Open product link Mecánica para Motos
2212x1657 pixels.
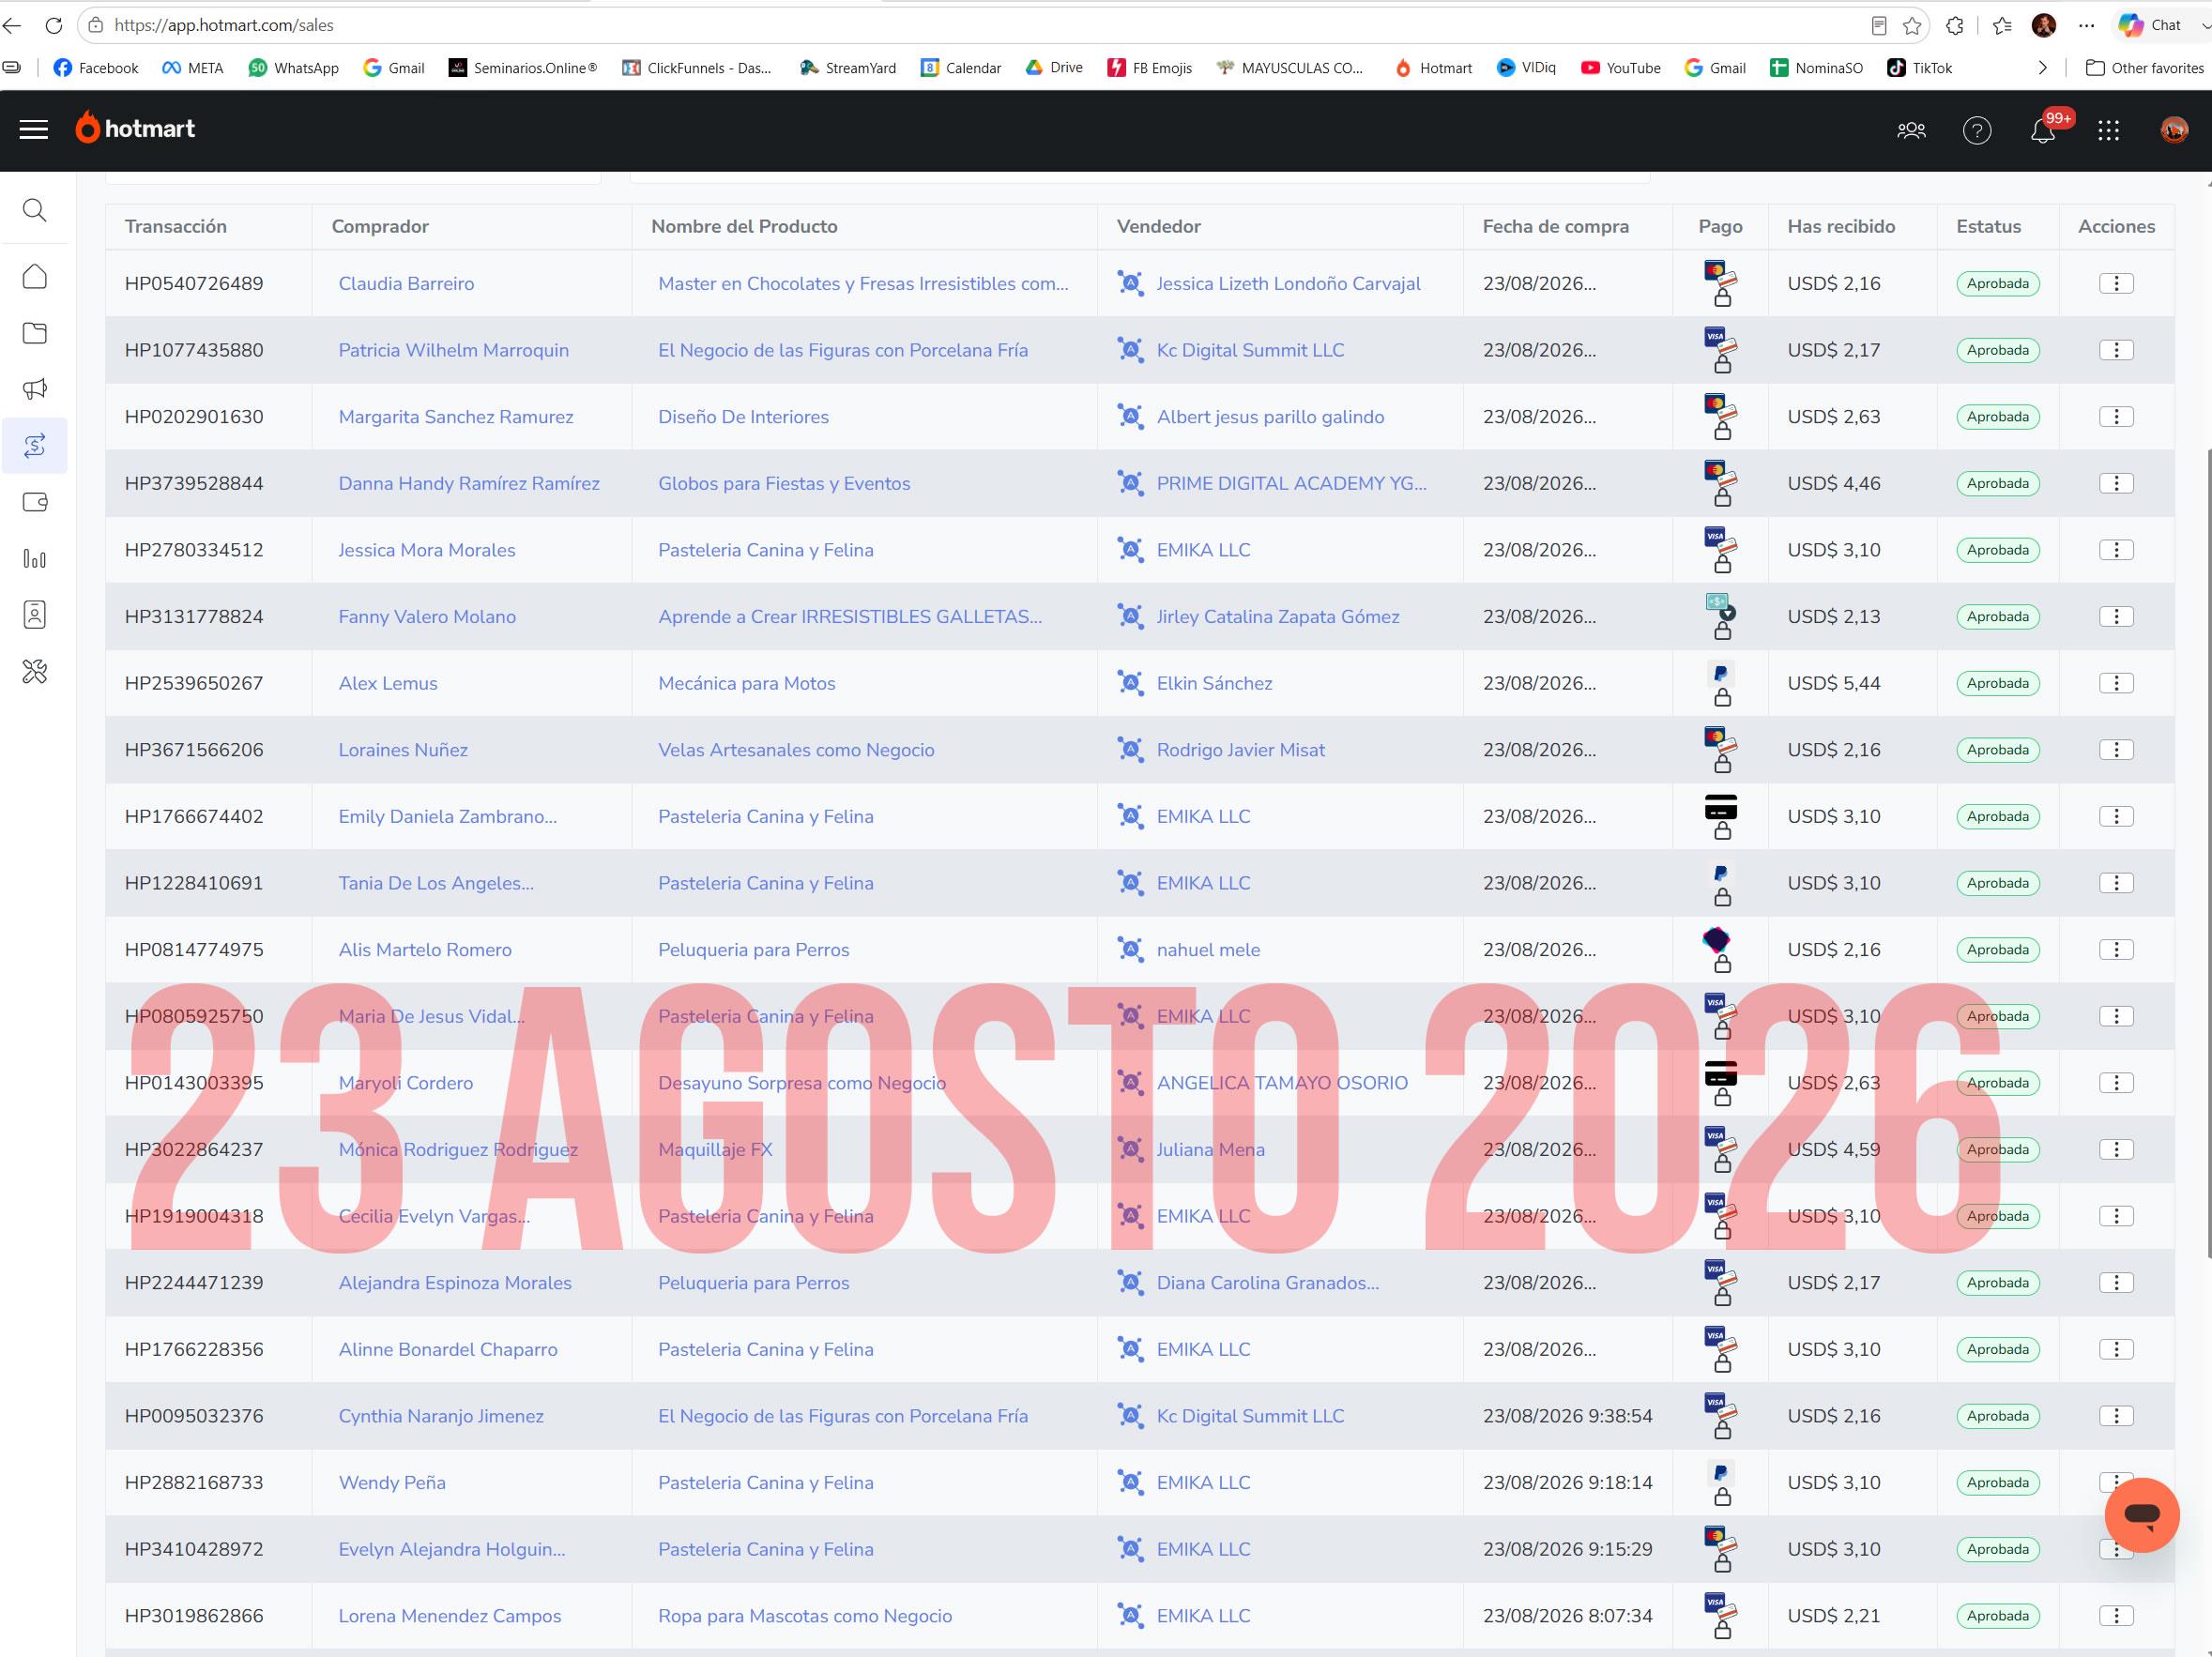click(746, 683)
